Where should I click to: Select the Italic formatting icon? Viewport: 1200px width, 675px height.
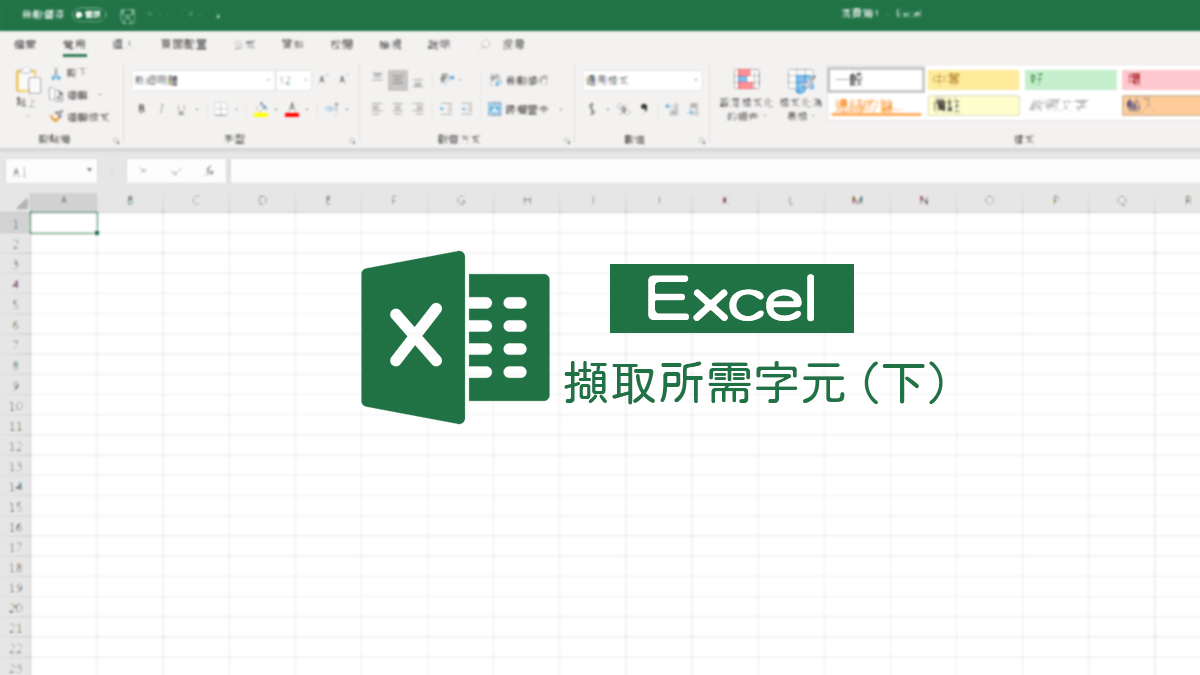[162, 108]
